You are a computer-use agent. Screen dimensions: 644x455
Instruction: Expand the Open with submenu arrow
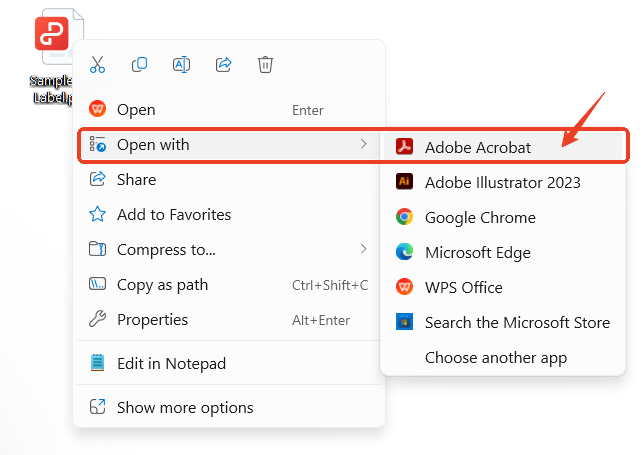coord(363,144)
